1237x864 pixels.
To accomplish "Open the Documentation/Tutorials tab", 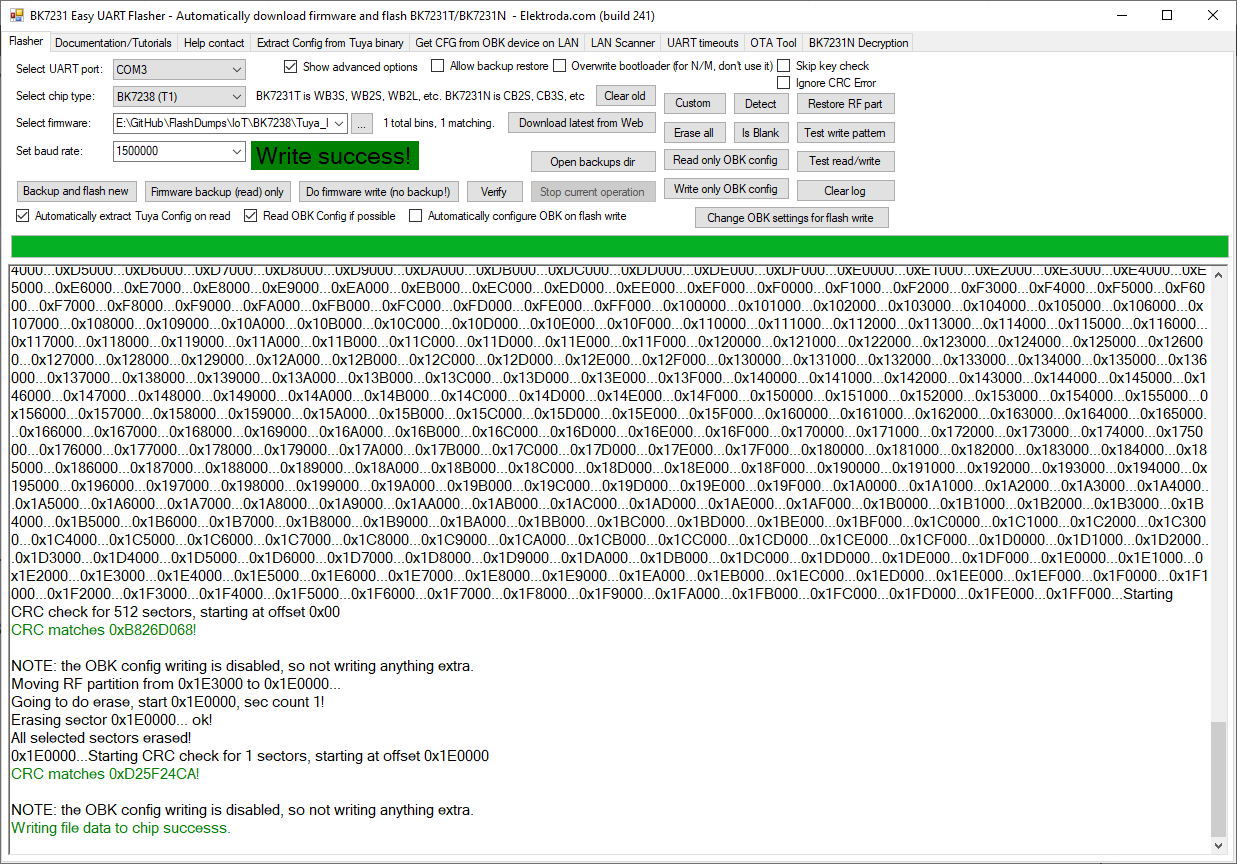I will (x=113, y=43).
